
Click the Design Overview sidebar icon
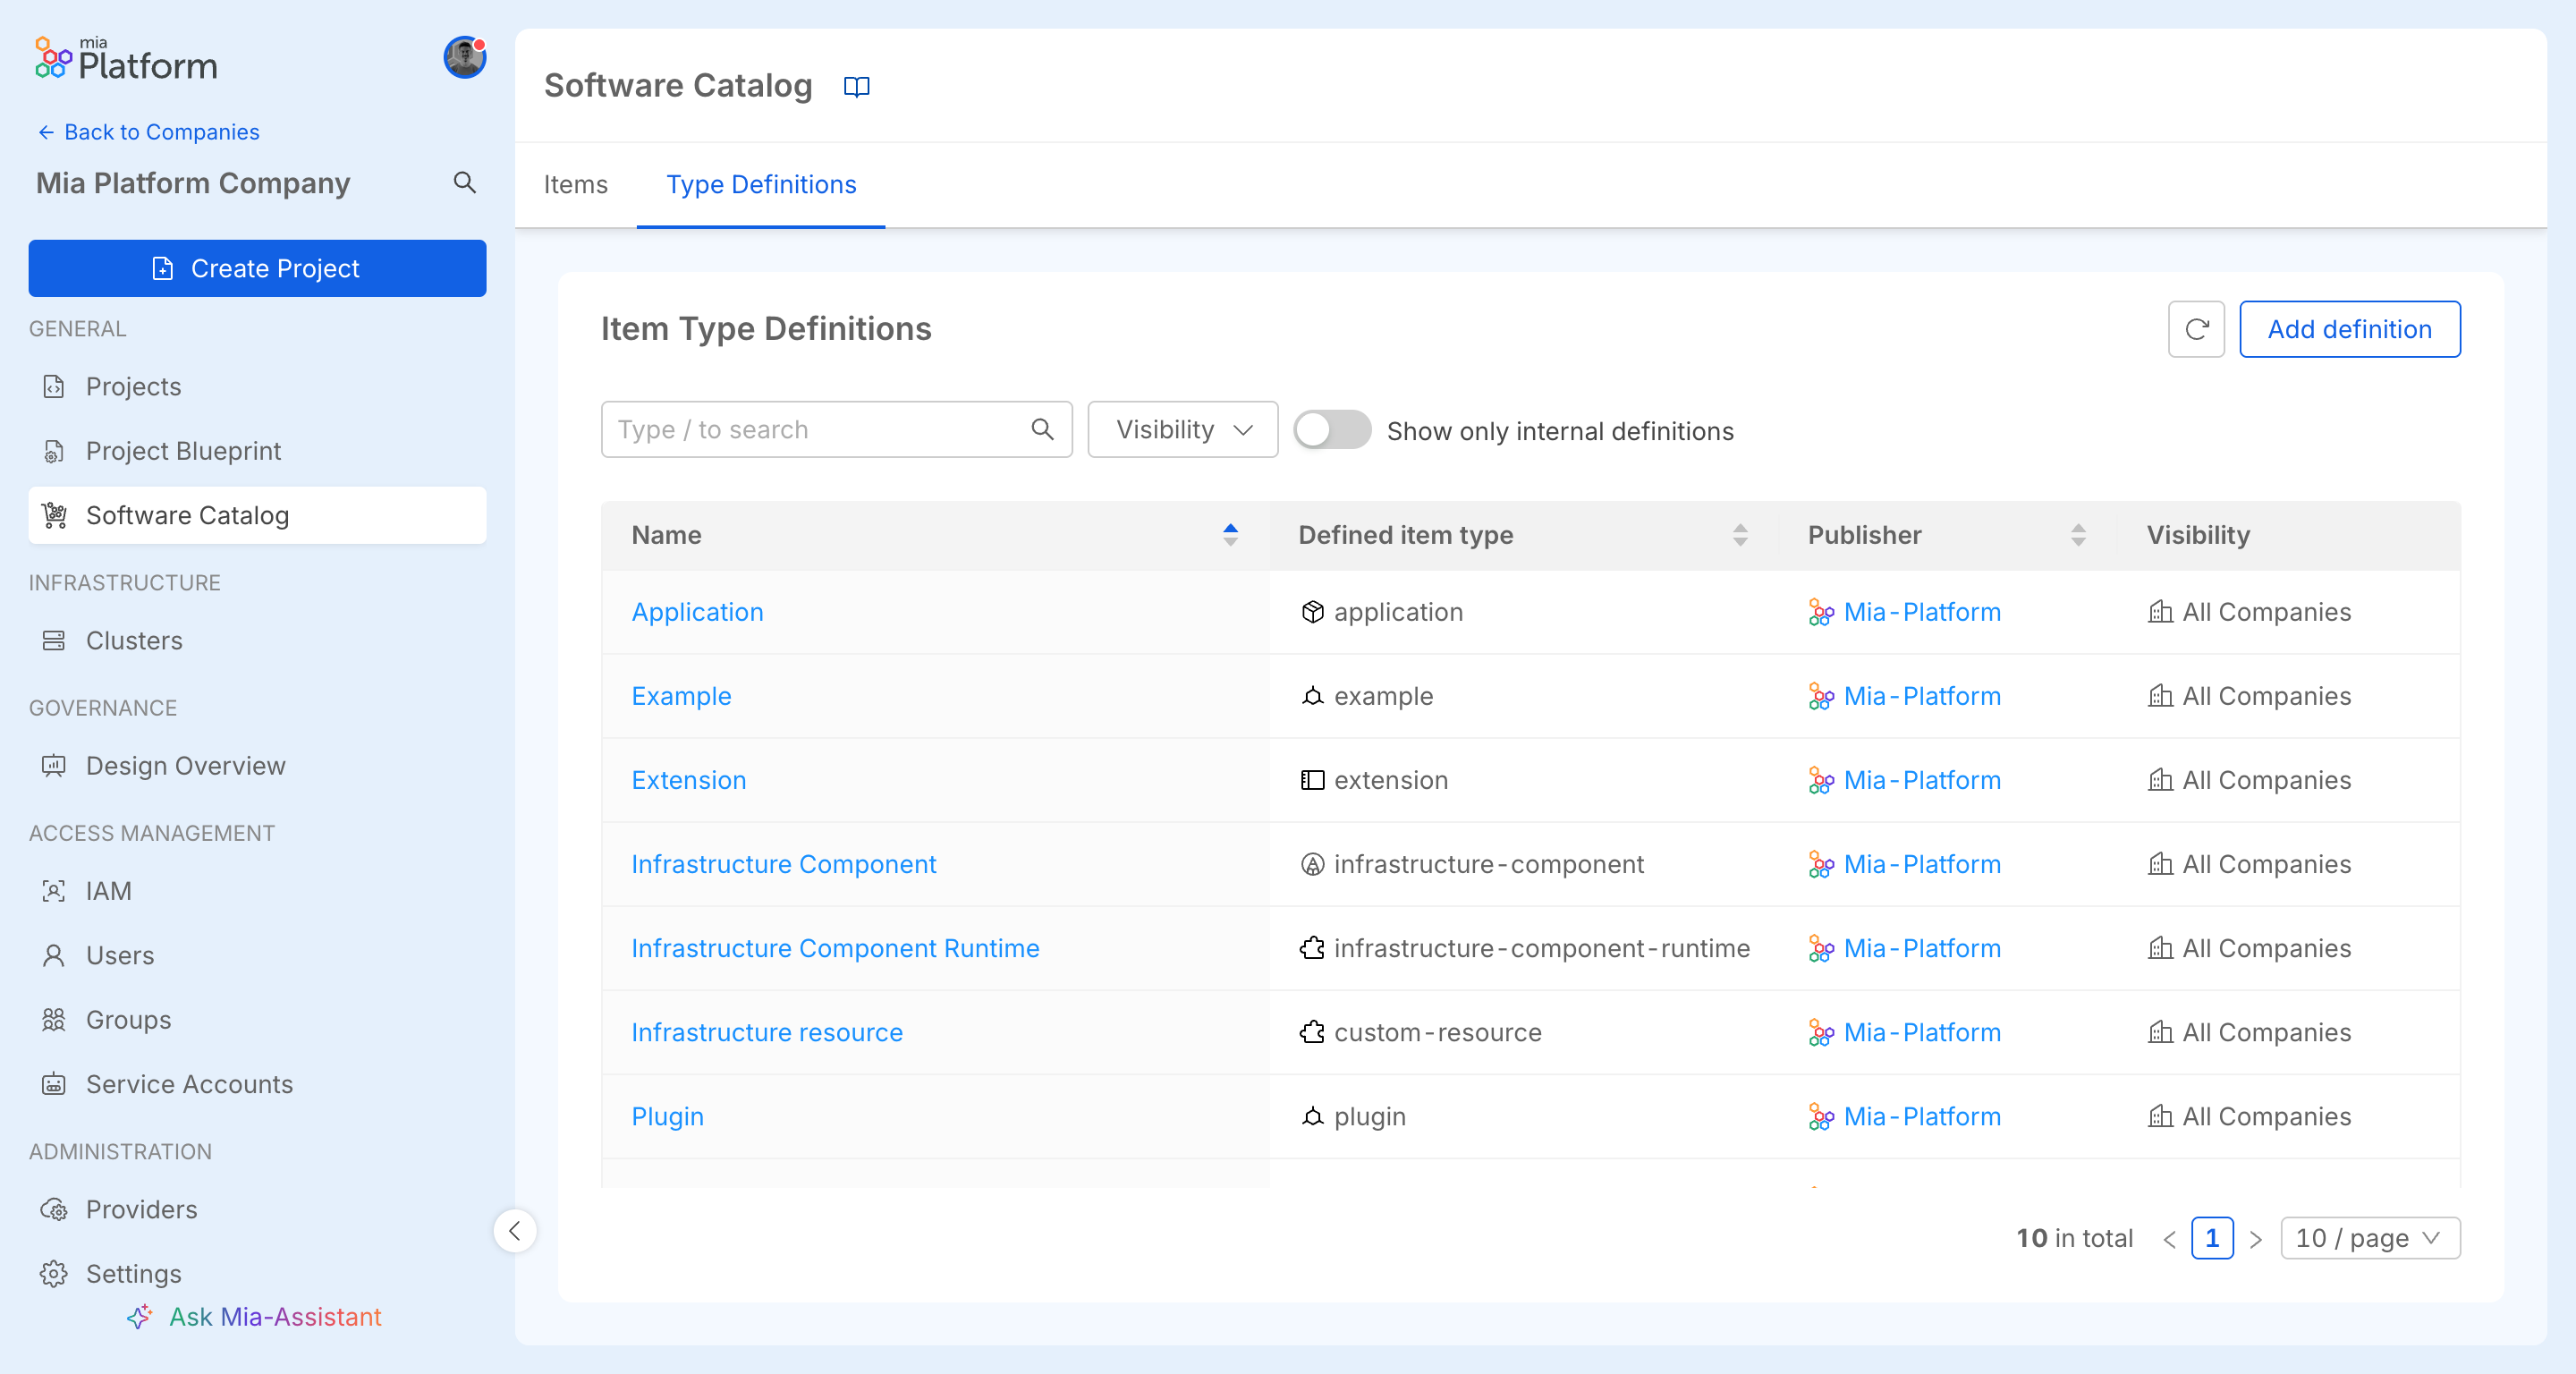(x=54, y=766)
